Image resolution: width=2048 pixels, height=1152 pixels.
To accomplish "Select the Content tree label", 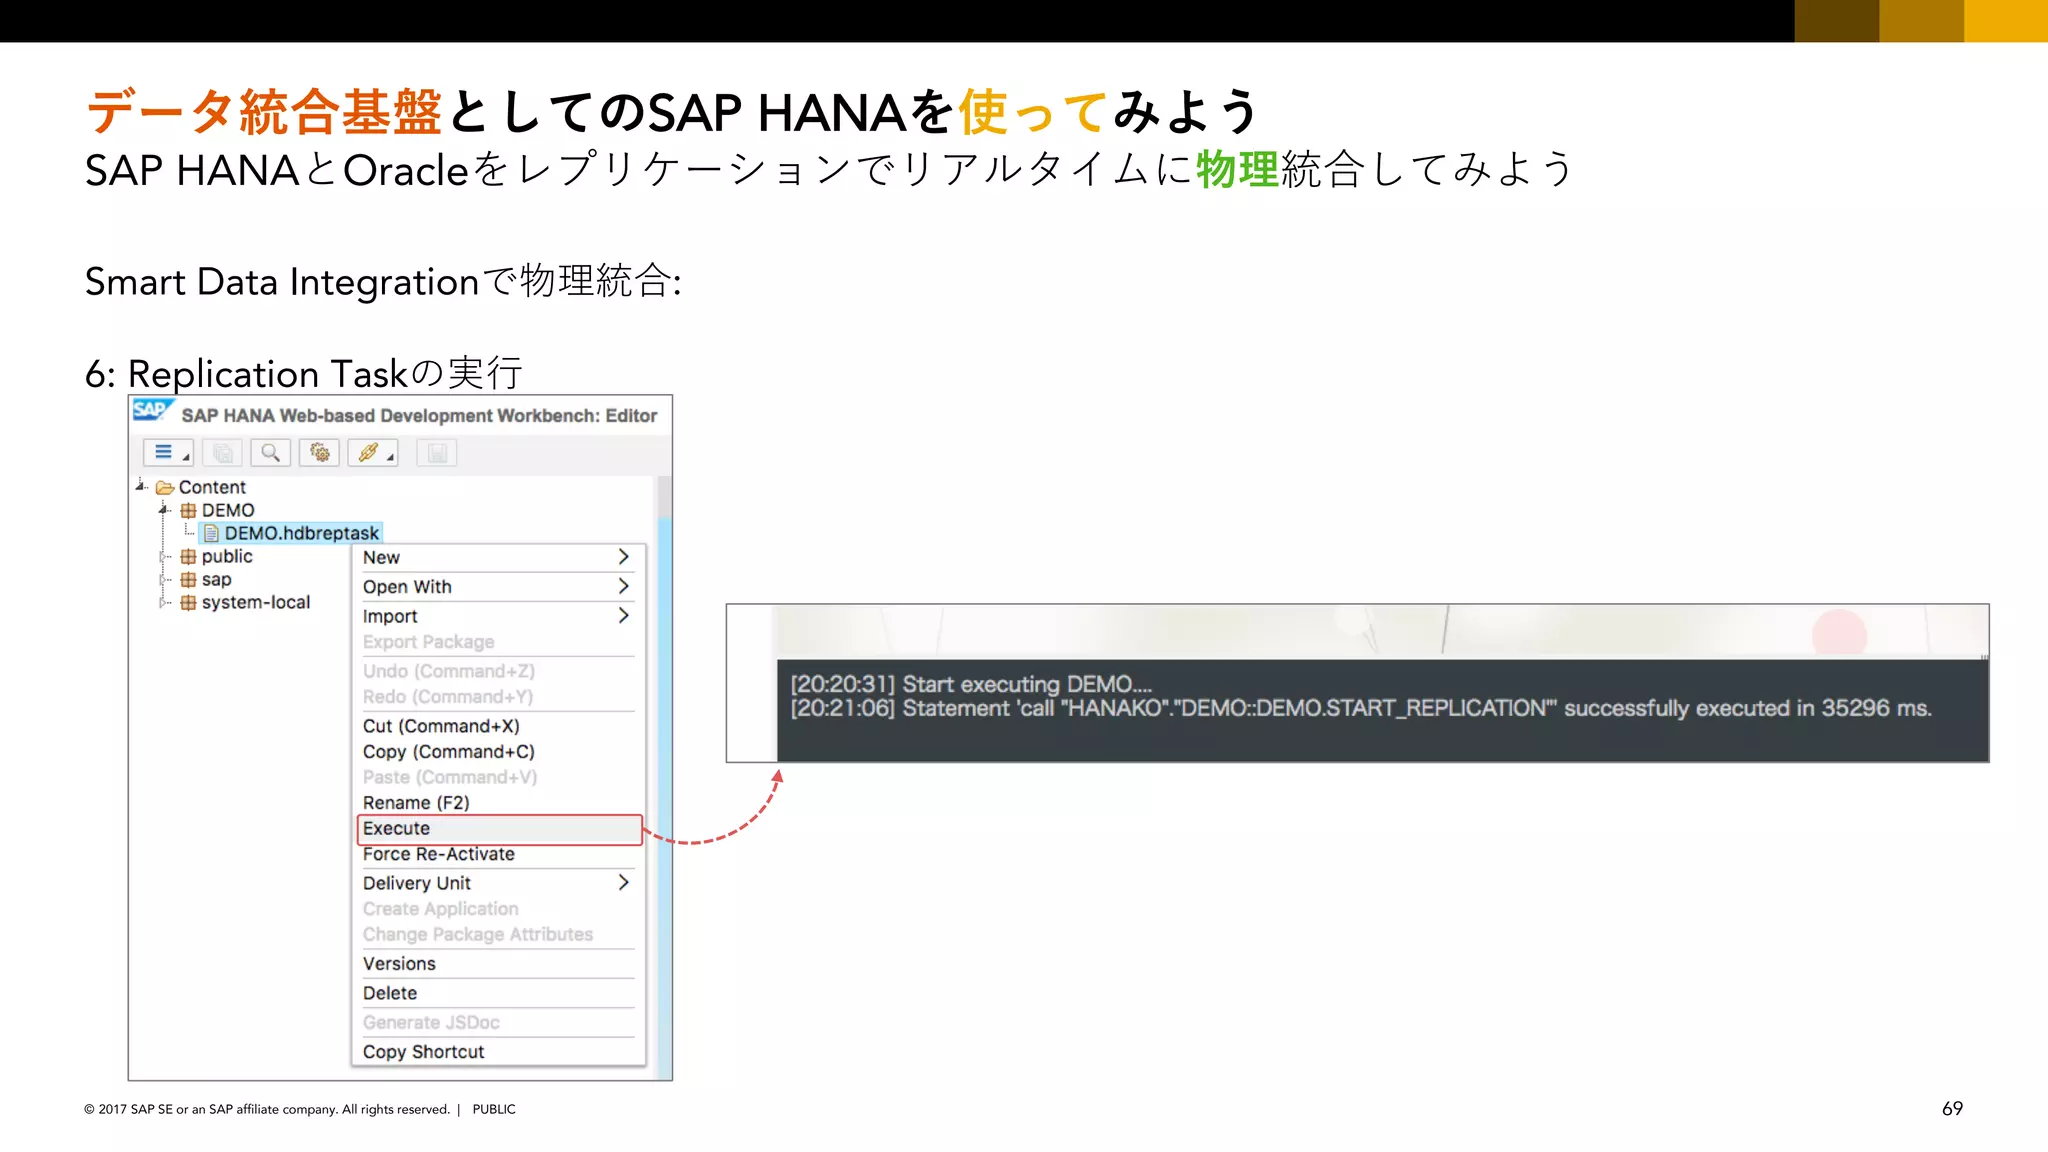I will click(x=212, y=488).
